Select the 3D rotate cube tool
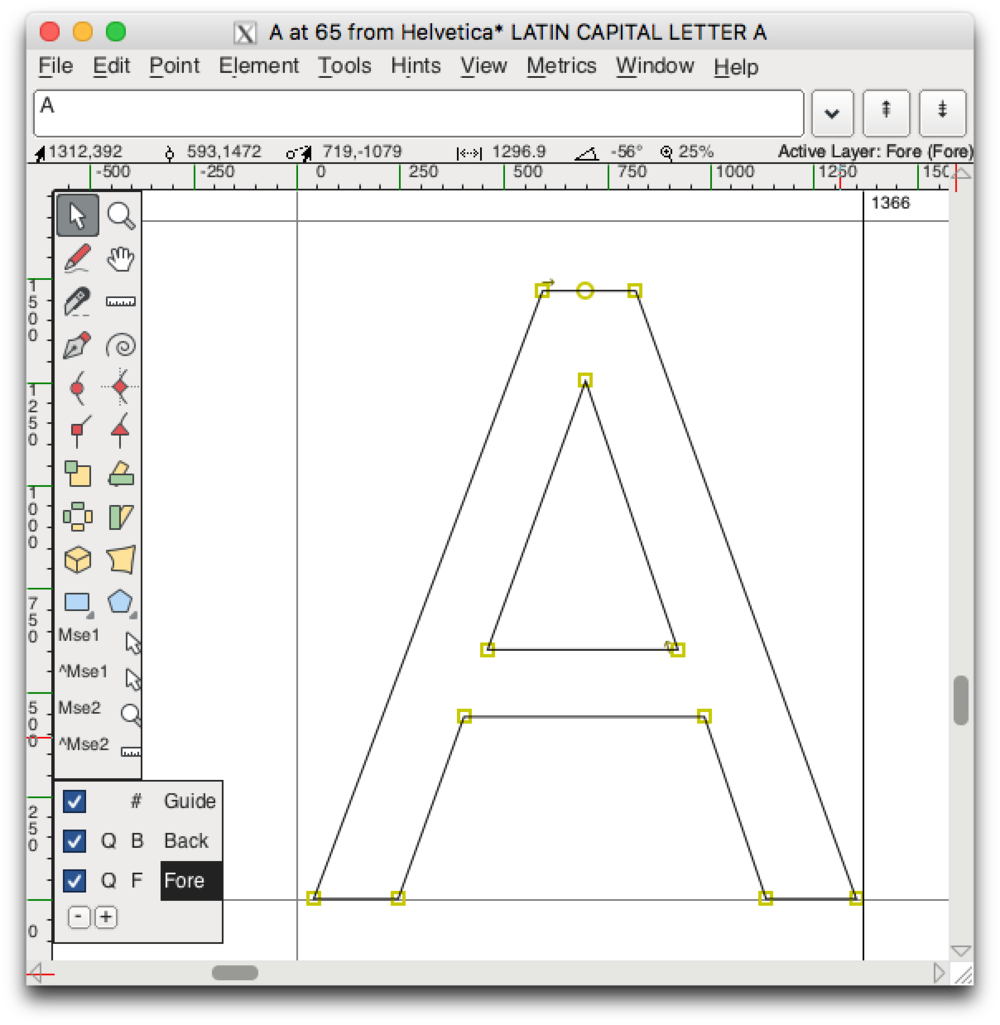 pyautogui.click(x=77, y=560)
